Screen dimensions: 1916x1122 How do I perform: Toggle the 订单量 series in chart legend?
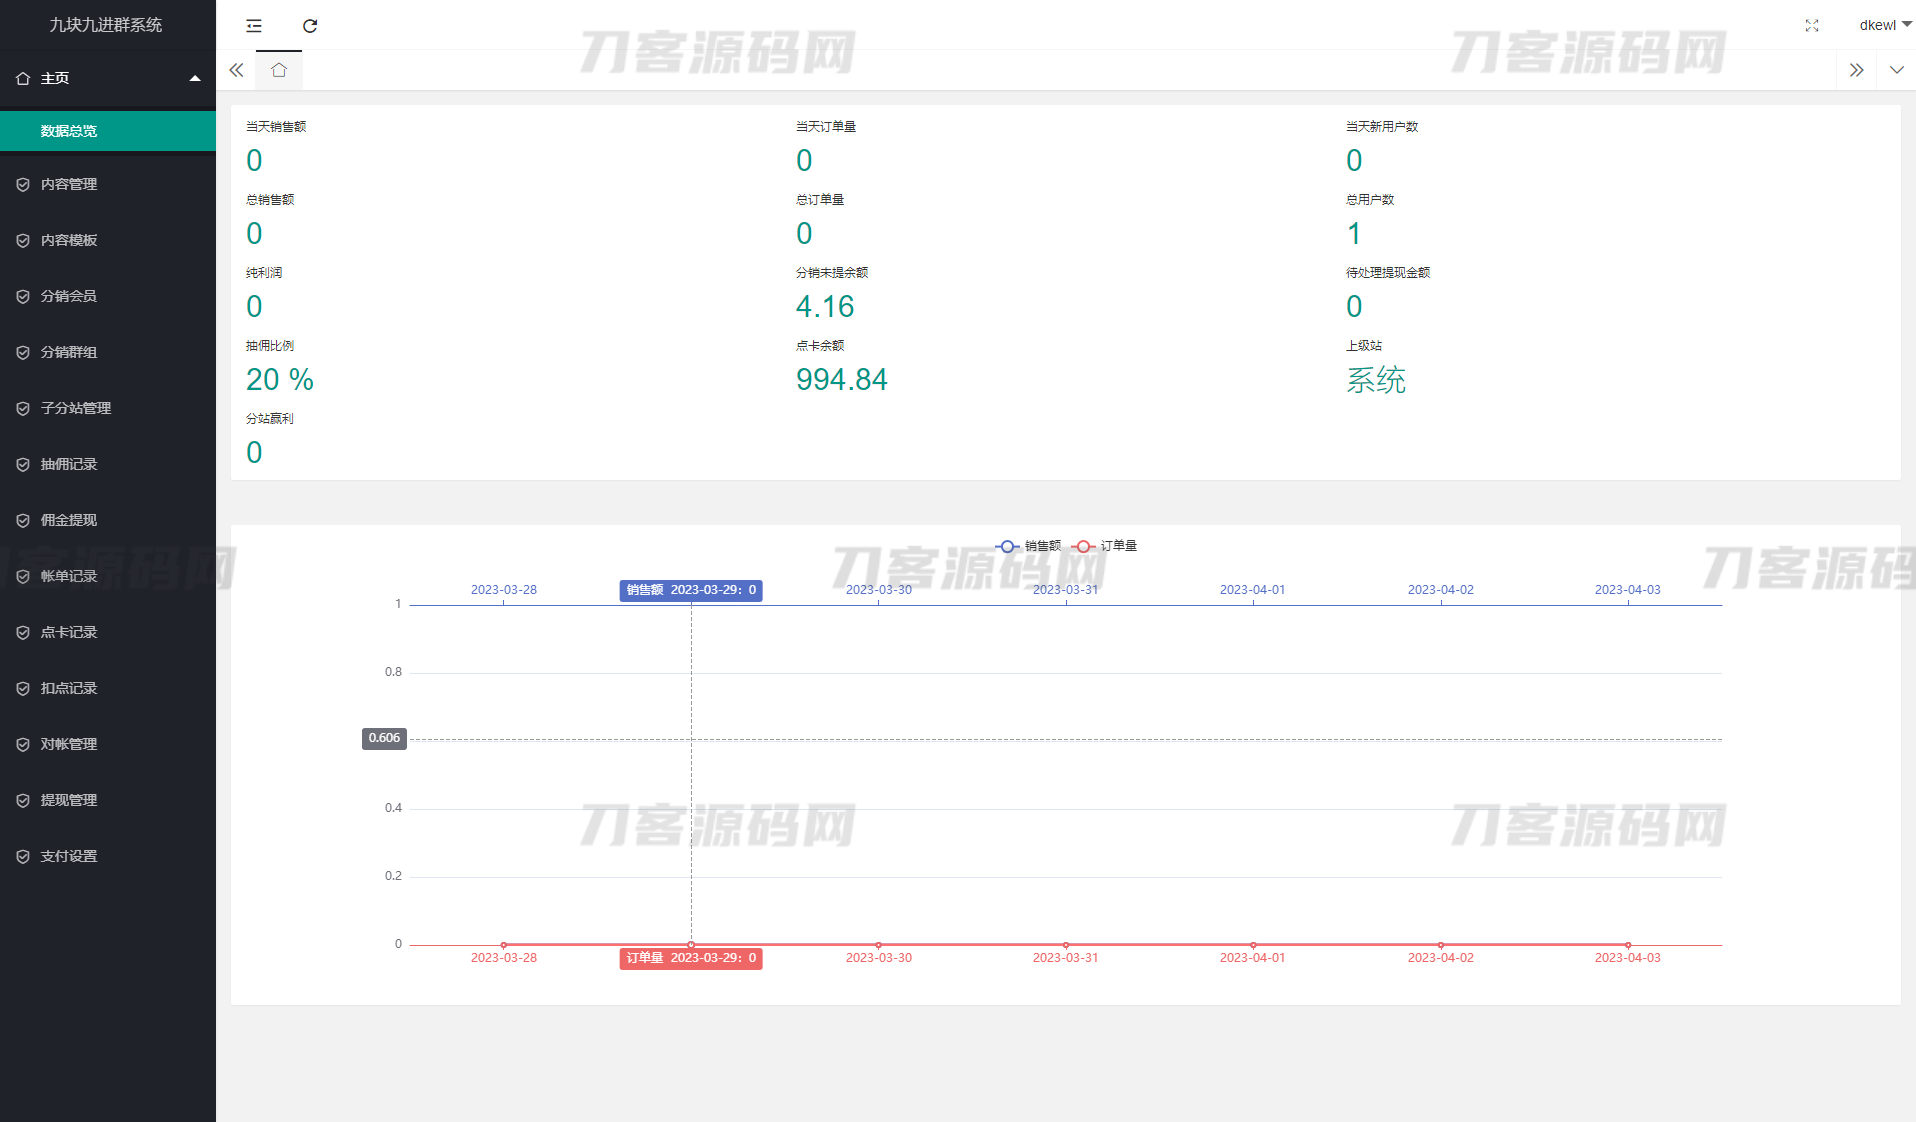pos(1105,546)
